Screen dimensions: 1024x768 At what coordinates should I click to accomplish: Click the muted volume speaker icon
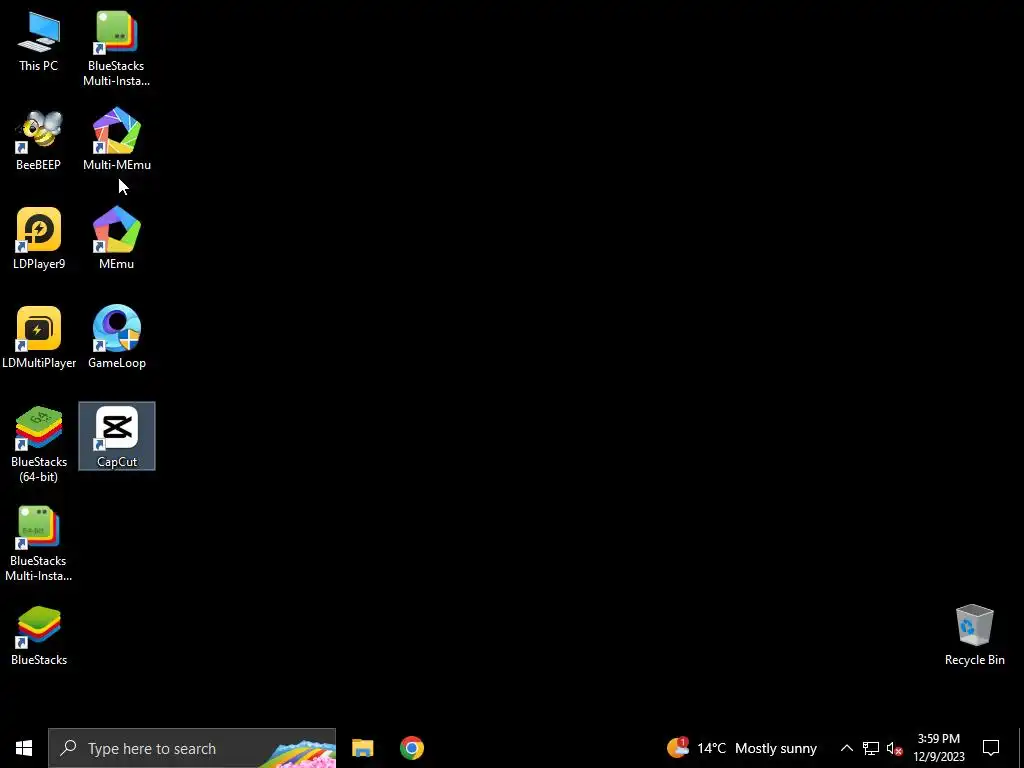[x=894, y=748]
